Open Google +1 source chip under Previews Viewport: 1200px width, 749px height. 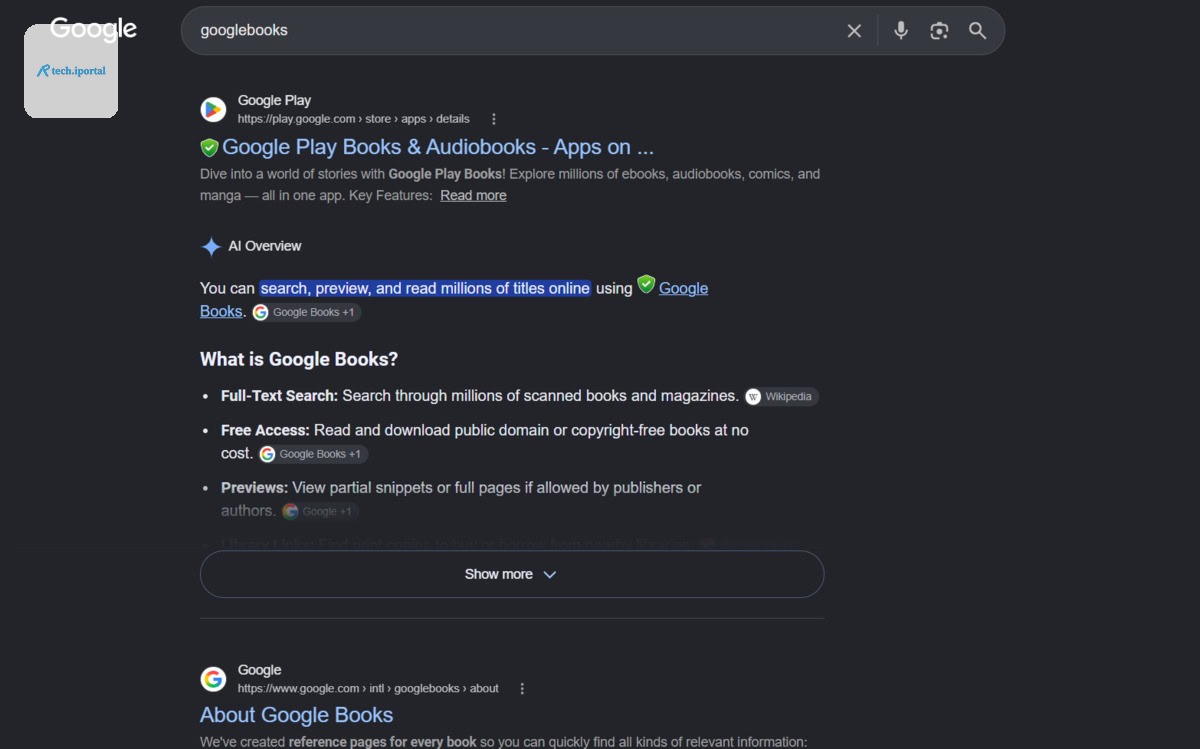[x=319, y=511]
